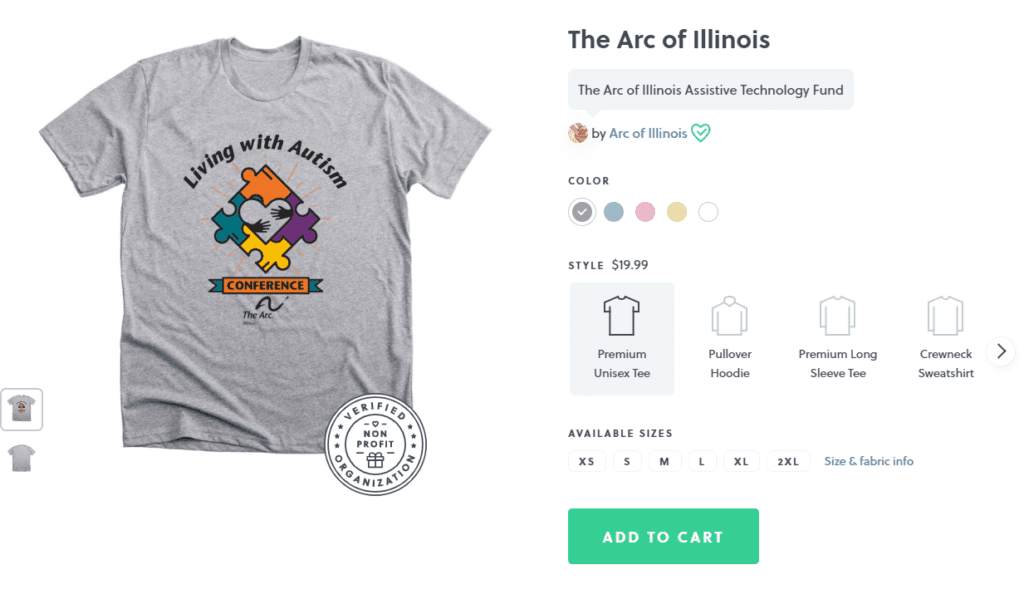Choose the Pullover Hoodie style icon

(729, 316)
